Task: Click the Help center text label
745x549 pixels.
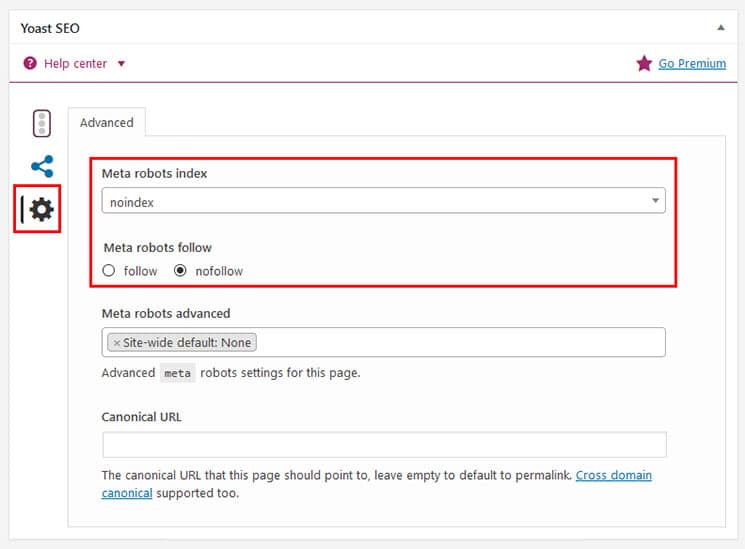Action: pyautogui.click(x=75, y=63)
